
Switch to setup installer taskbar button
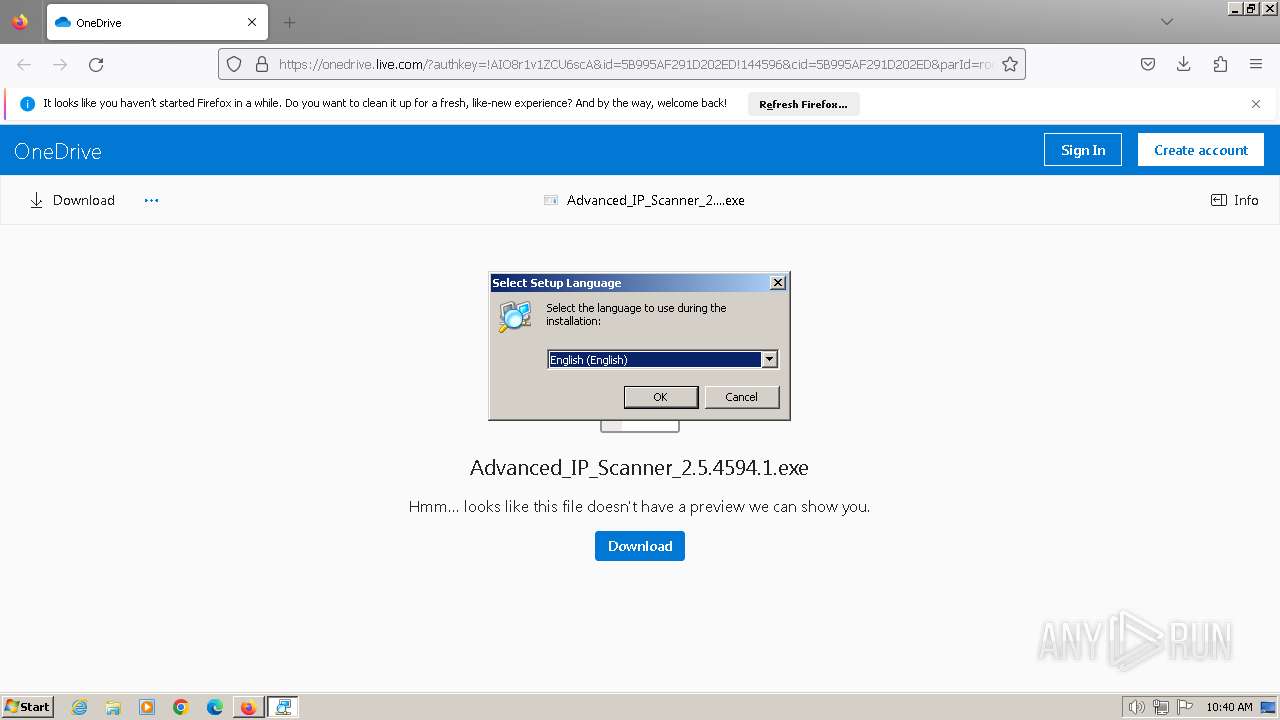tap(283, 707)
